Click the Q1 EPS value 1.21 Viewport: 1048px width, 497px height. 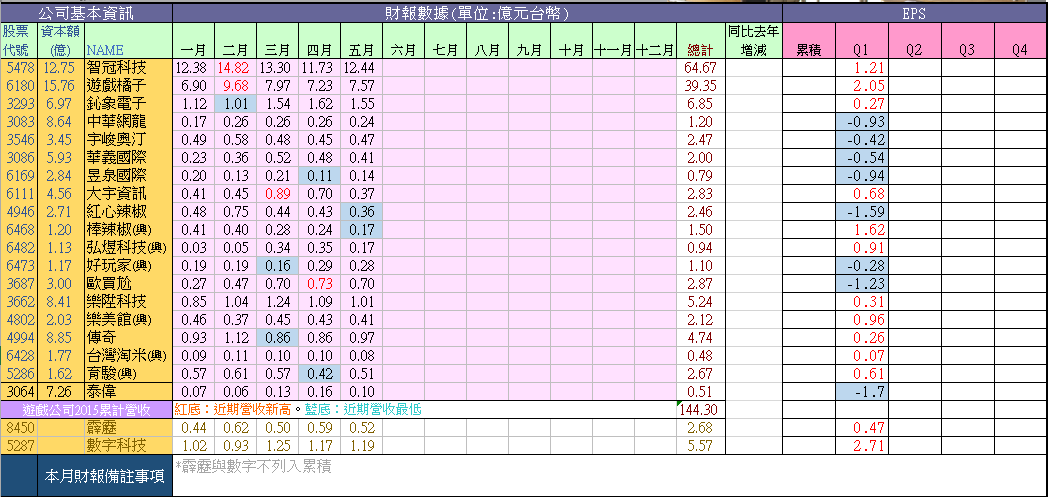[x=862, y=67]
